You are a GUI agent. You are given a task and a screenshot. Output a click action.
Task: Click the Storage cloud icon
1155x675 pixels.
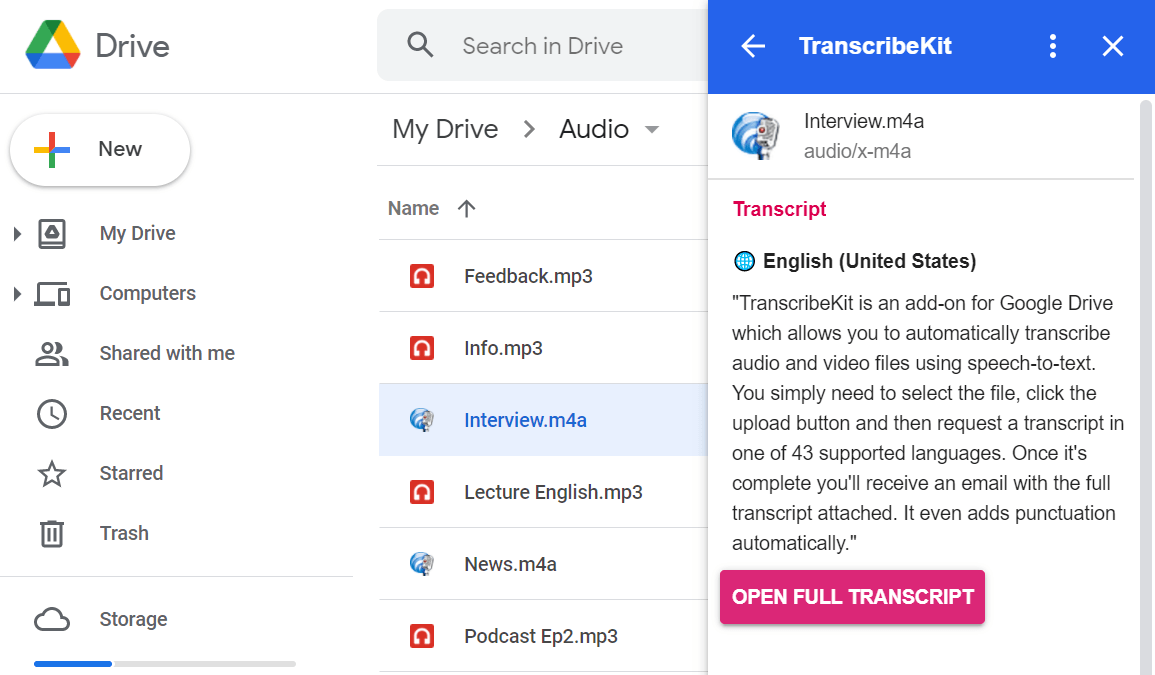pos(52,619)
